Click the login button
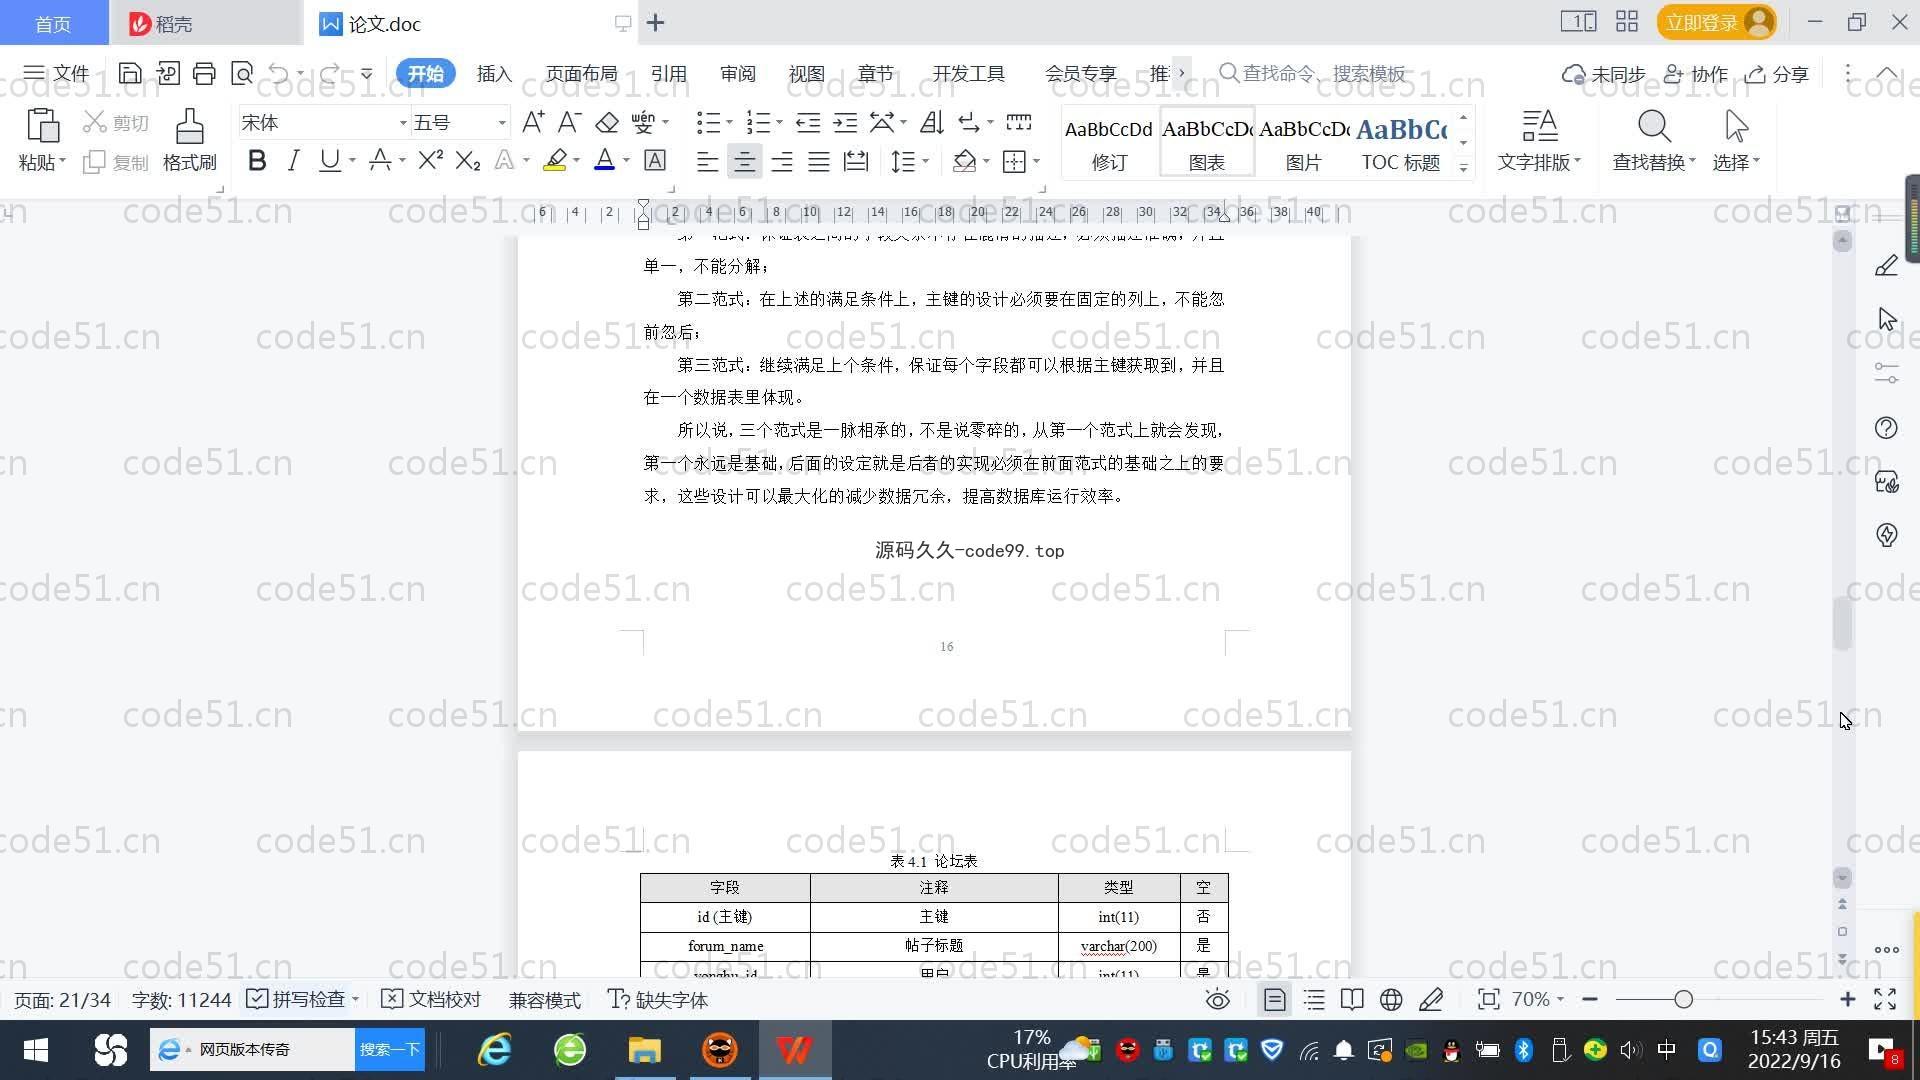This screenshot has width=1920, height=1080. [x=1715, y=22]
